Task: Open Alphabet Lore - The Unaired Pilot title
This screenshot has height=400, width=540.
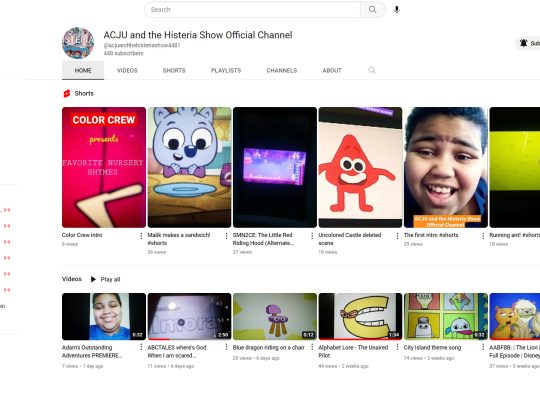Action: [x=353, y=351]
